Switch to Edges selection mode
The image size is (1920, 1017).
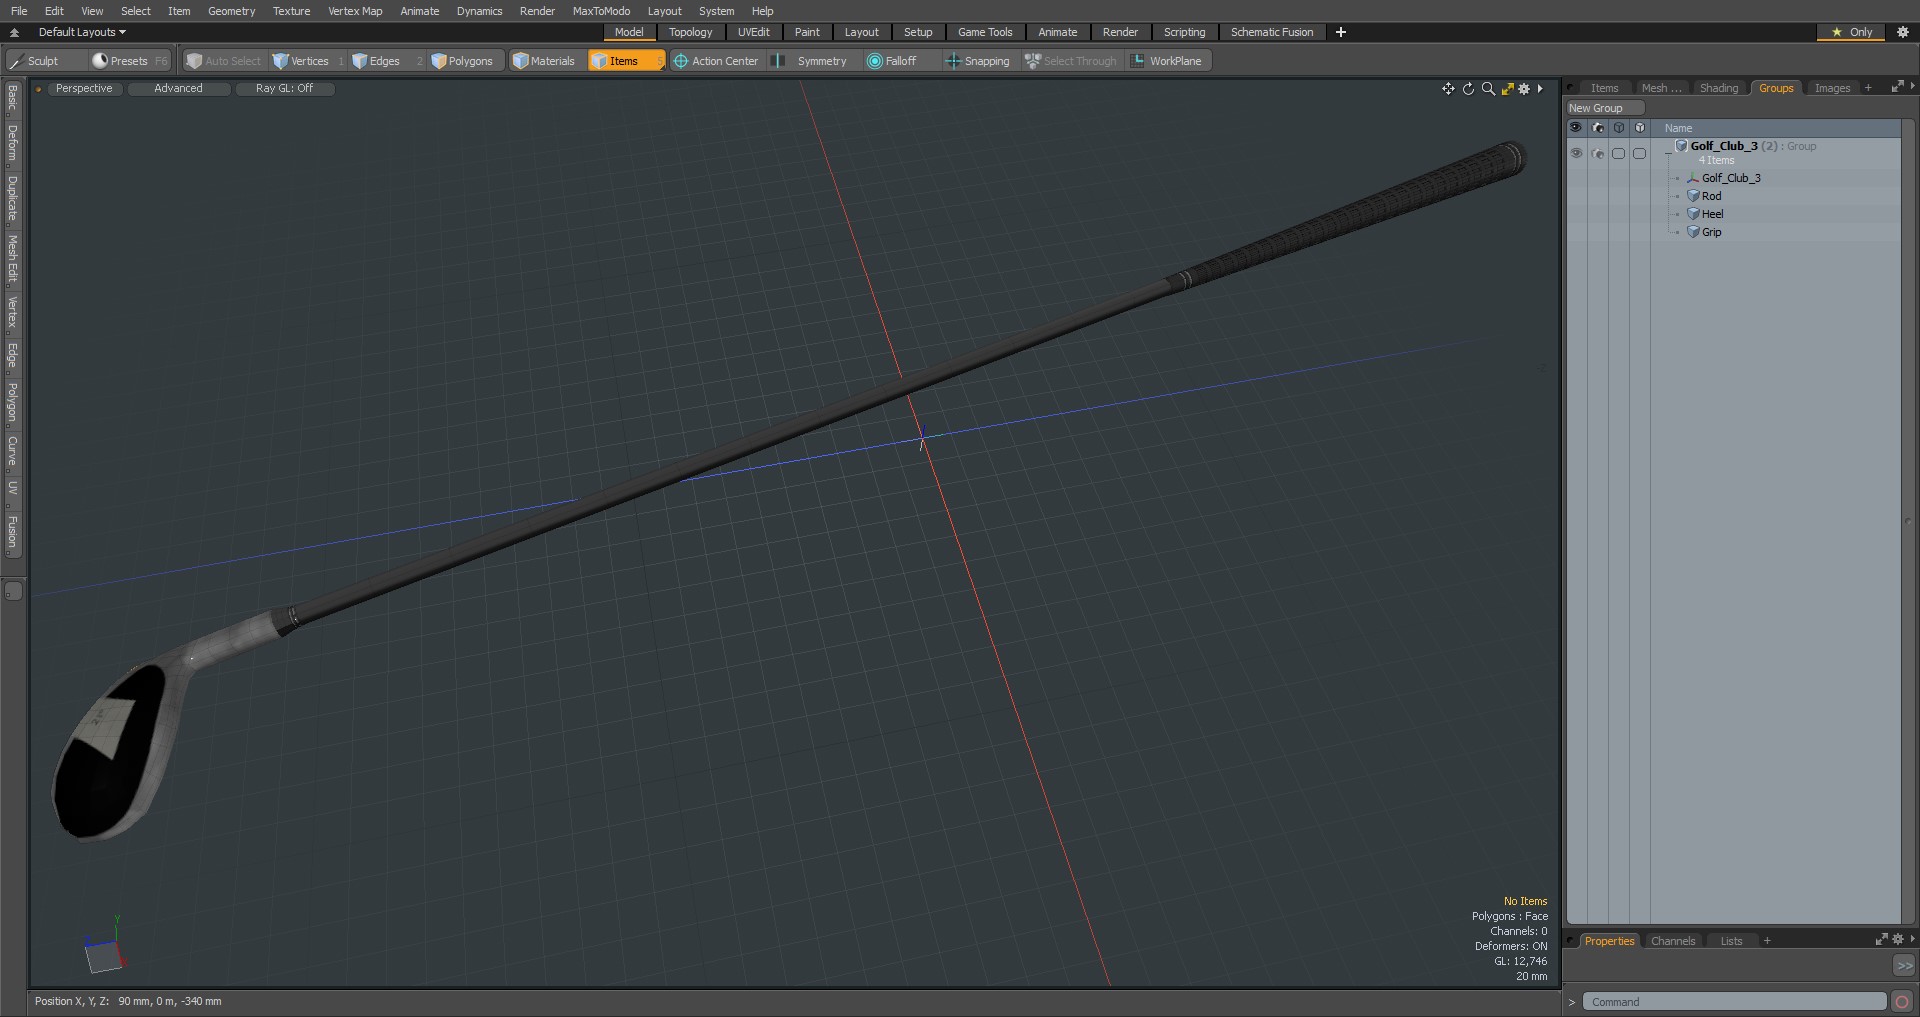pyautogui.click(x=385, y=61)
